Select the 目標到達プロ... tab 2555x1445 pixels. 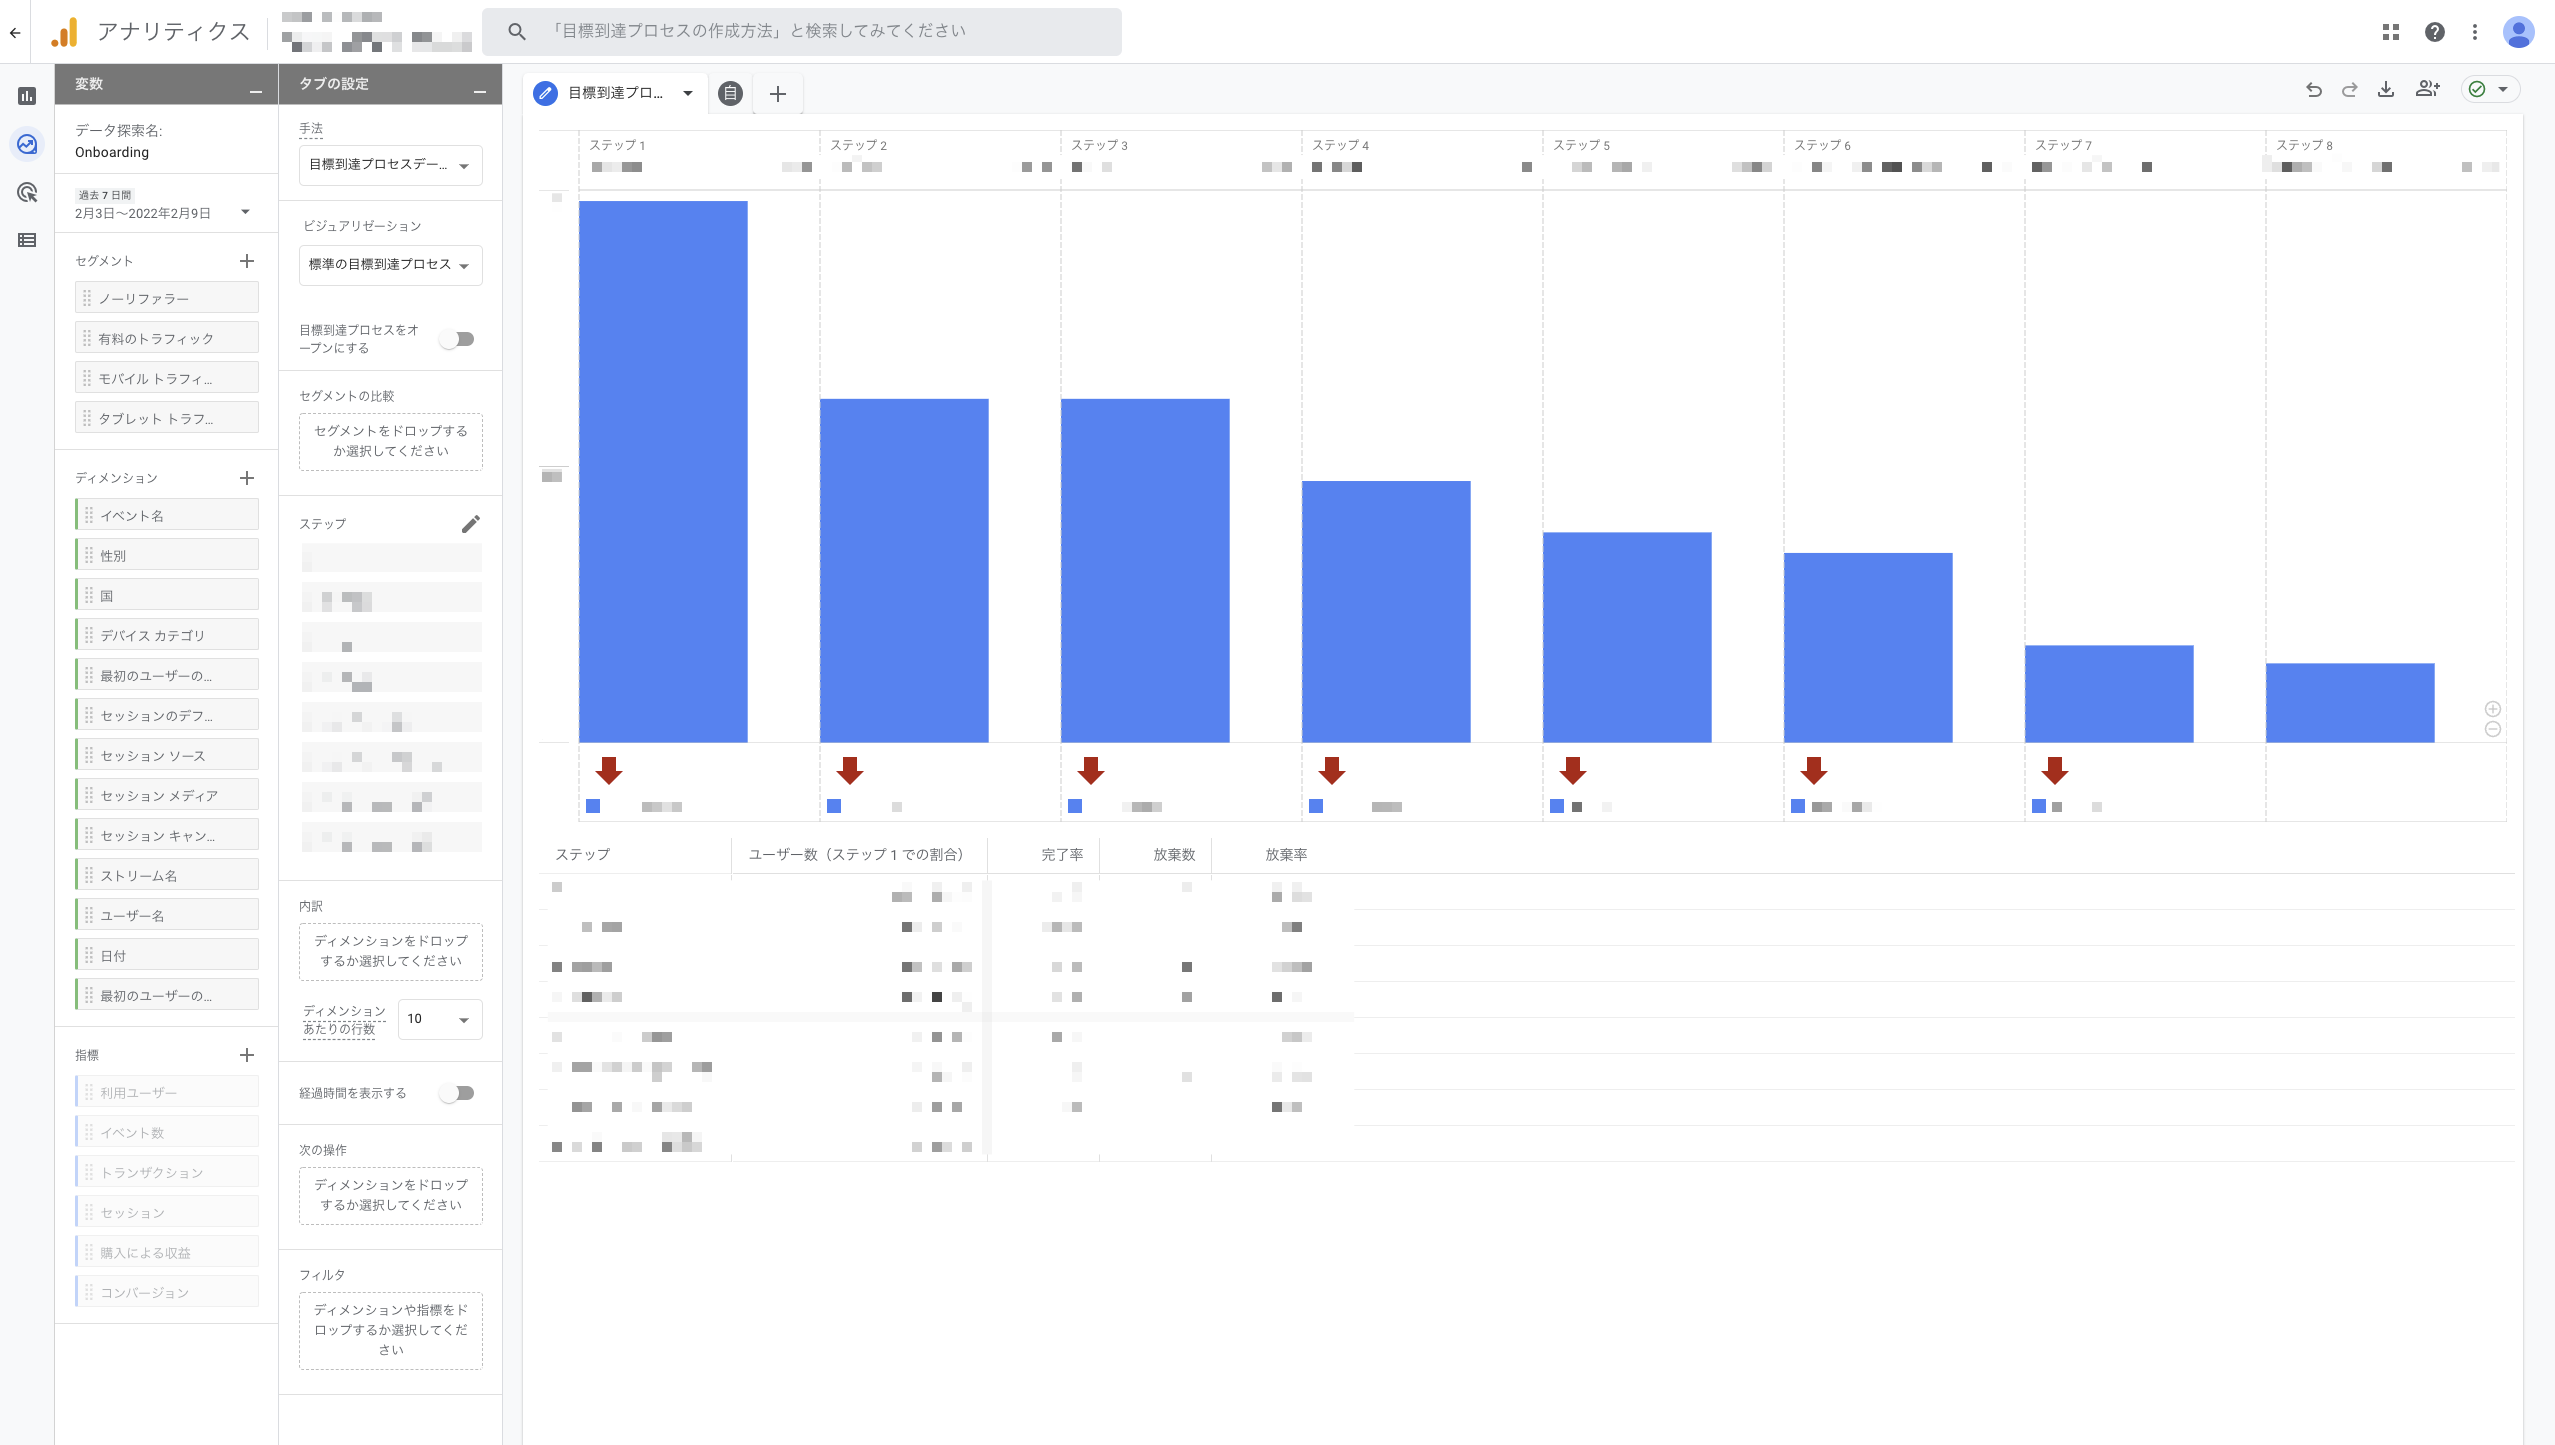coord(614,93)
